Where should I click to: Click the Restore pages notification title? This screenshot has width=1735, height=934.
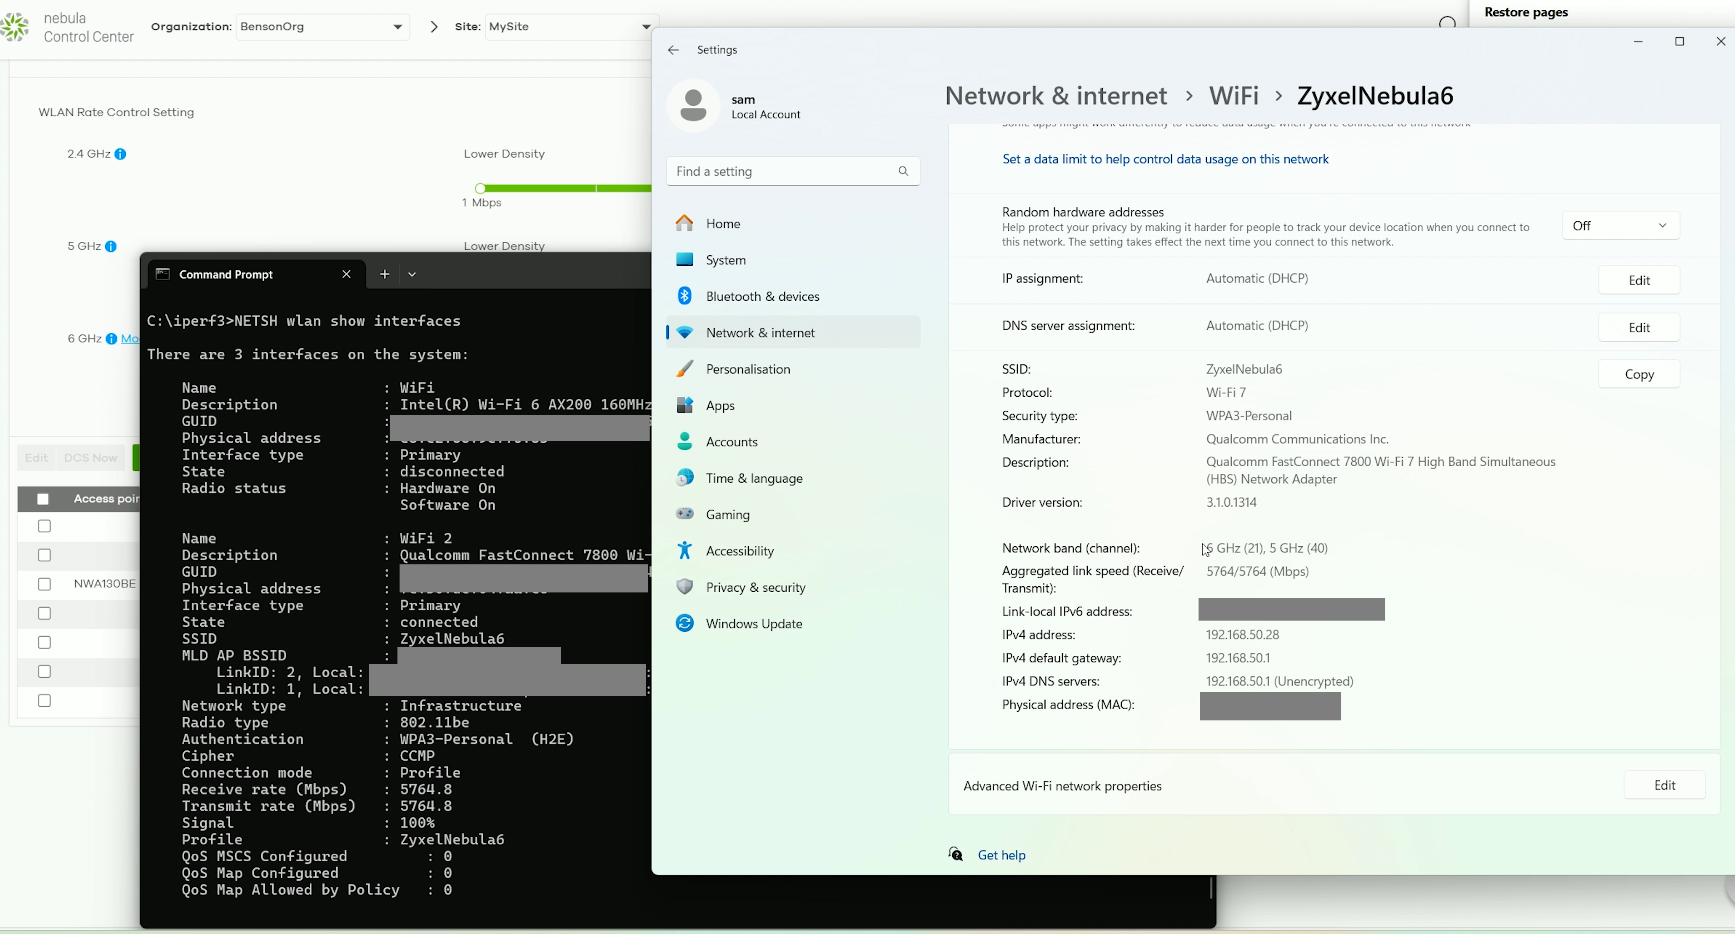tap(1526, 12)
